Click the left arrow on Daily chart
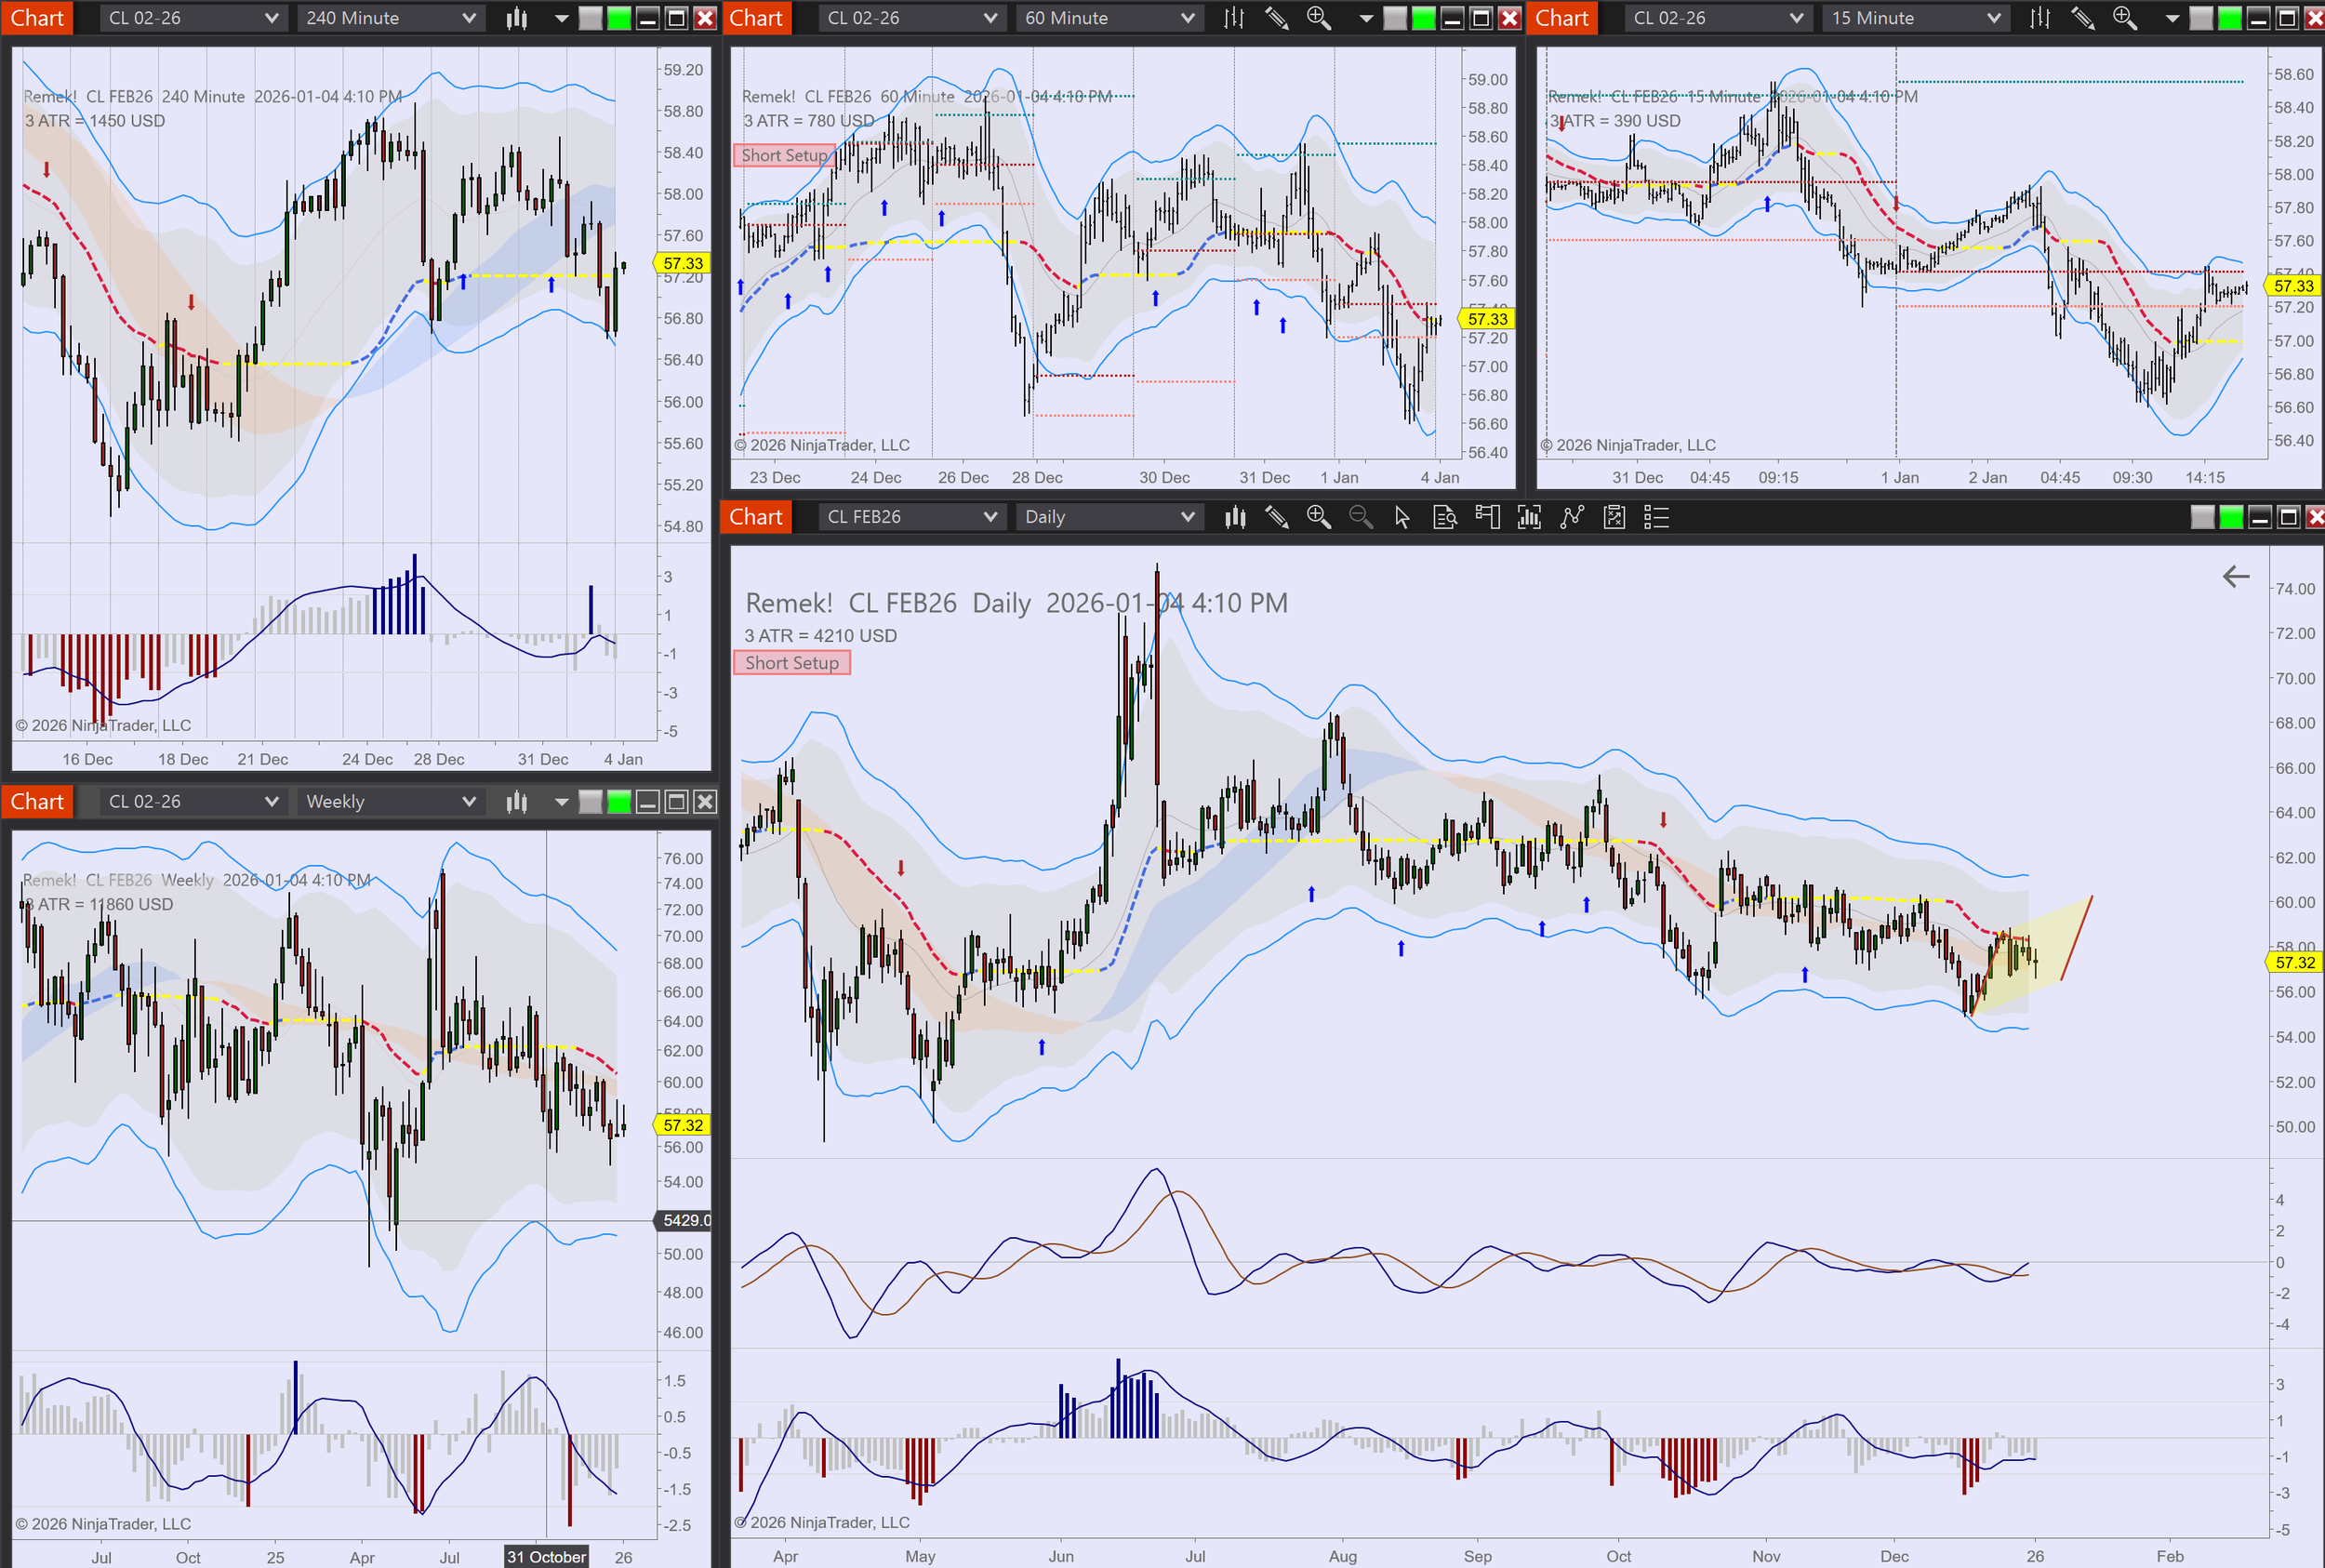The width and height of the screenshot is (2325, 1568). point(2235,576)
